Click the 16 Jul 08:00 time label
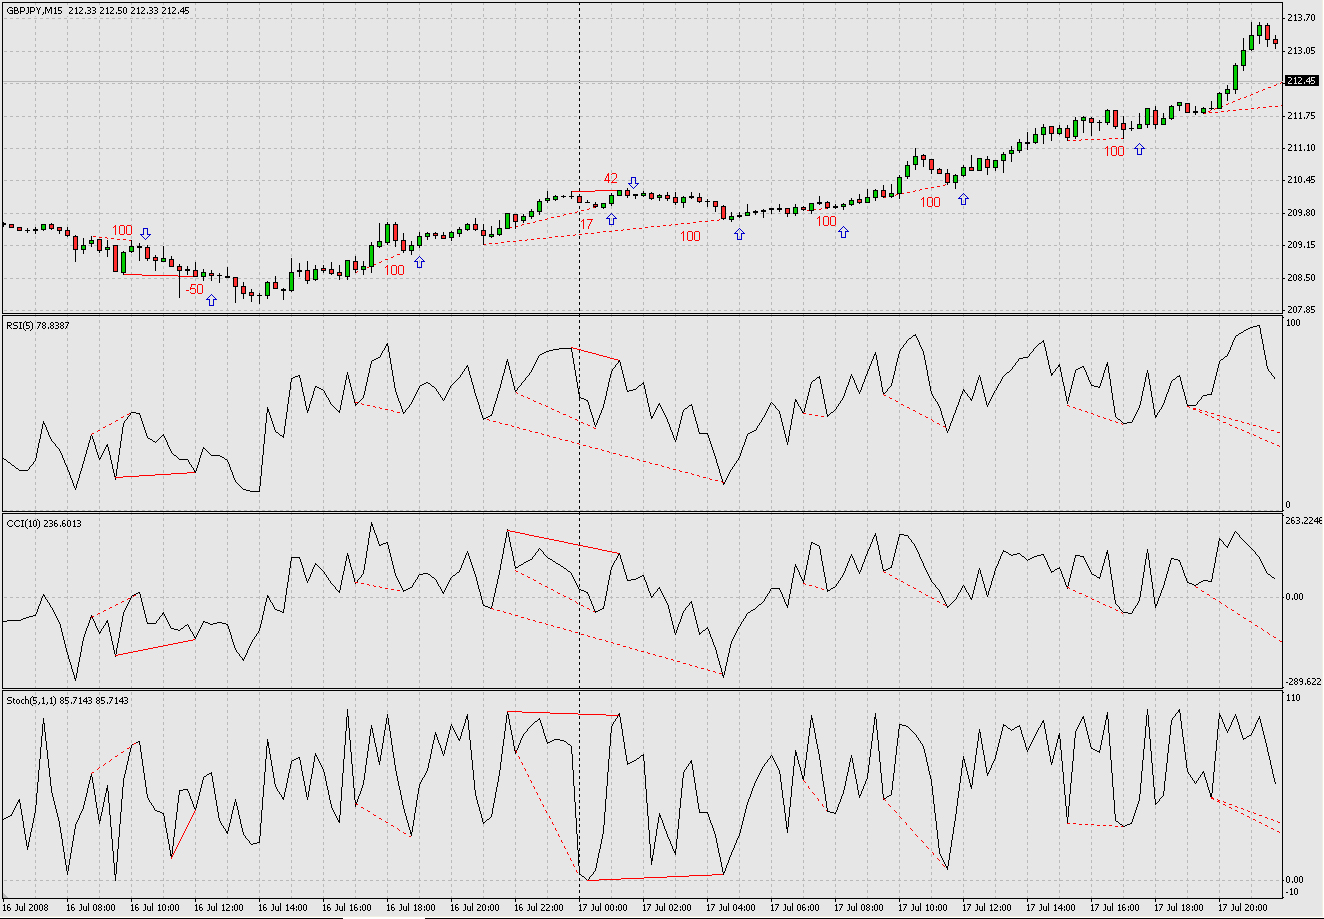Screen dimensions: 1324x919 tap(90, 908)
